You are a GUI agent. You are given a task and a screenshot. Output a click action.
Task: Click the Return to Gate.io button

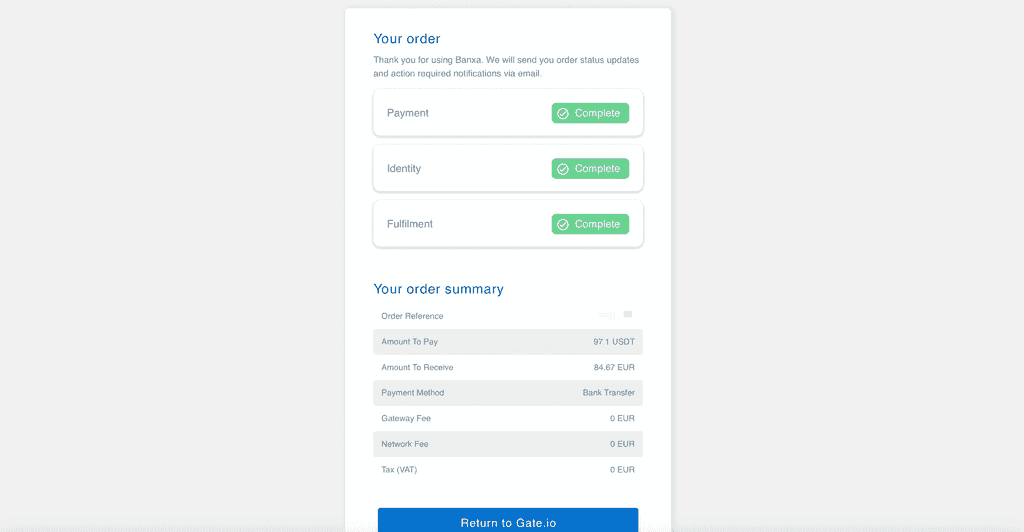click(x=507, y=522)
